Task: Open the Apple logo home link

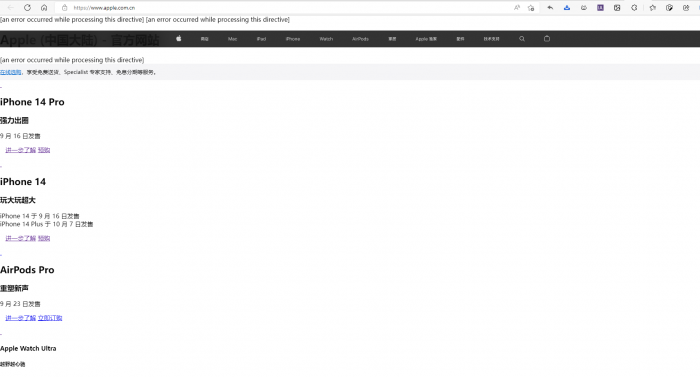Action: pyautogui.click(x=179, y=38)
